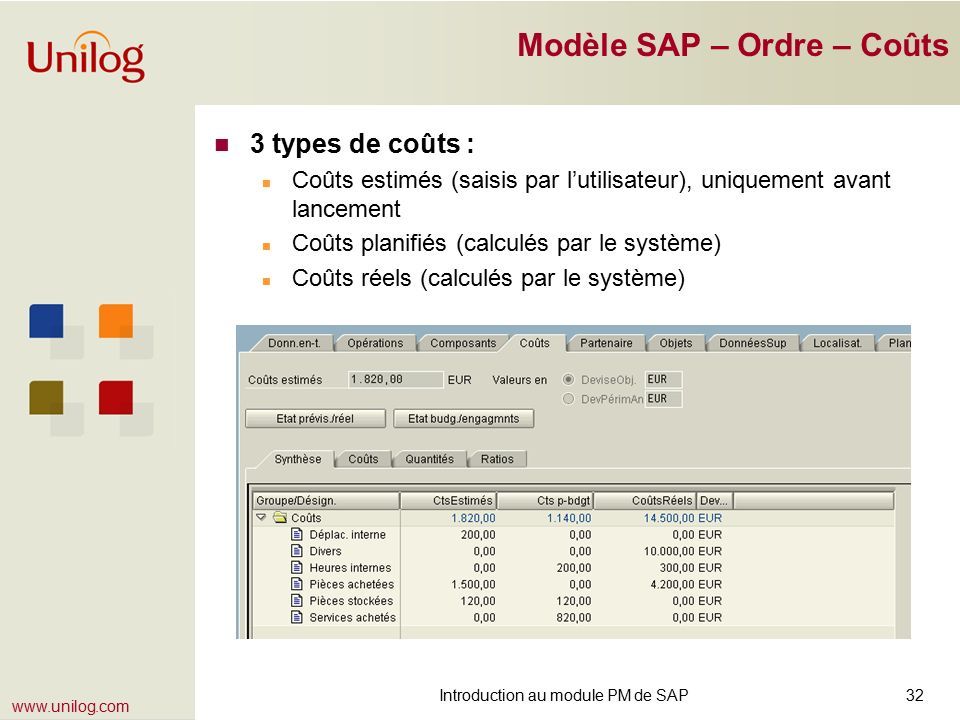Open the Composants tab
This screenshot has width=960, height=720.
coord(463,343)
